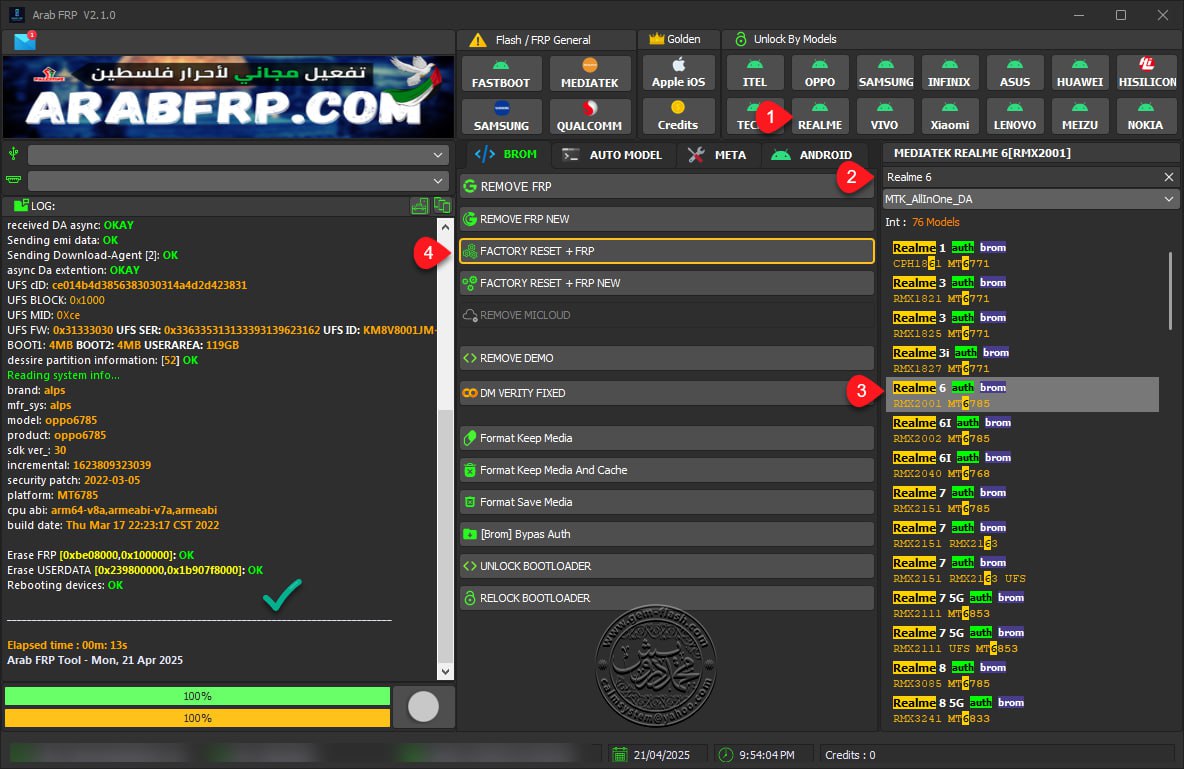Select the ASUS brand
The width and height of the screenshot is (1184, 769).
coord(1015,73)
